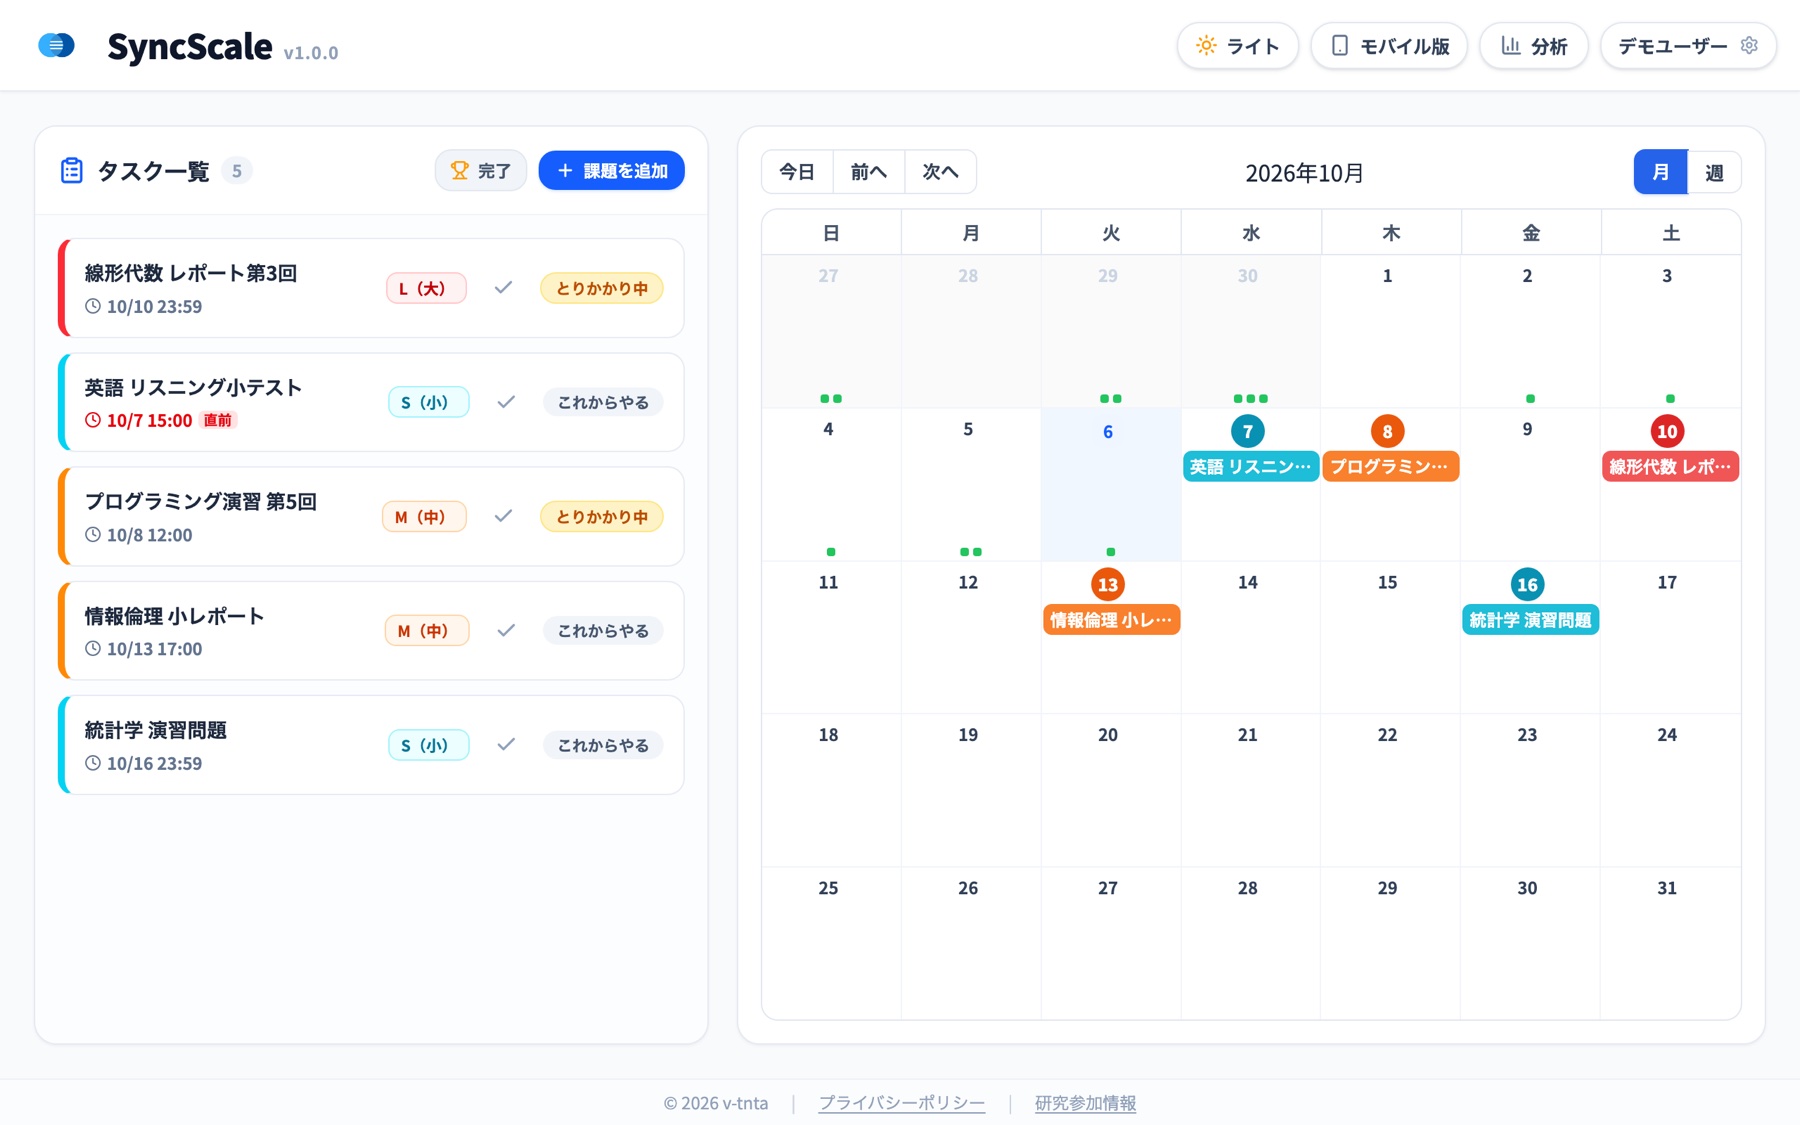Open the 分析 analytics page

coord(1534,46)
